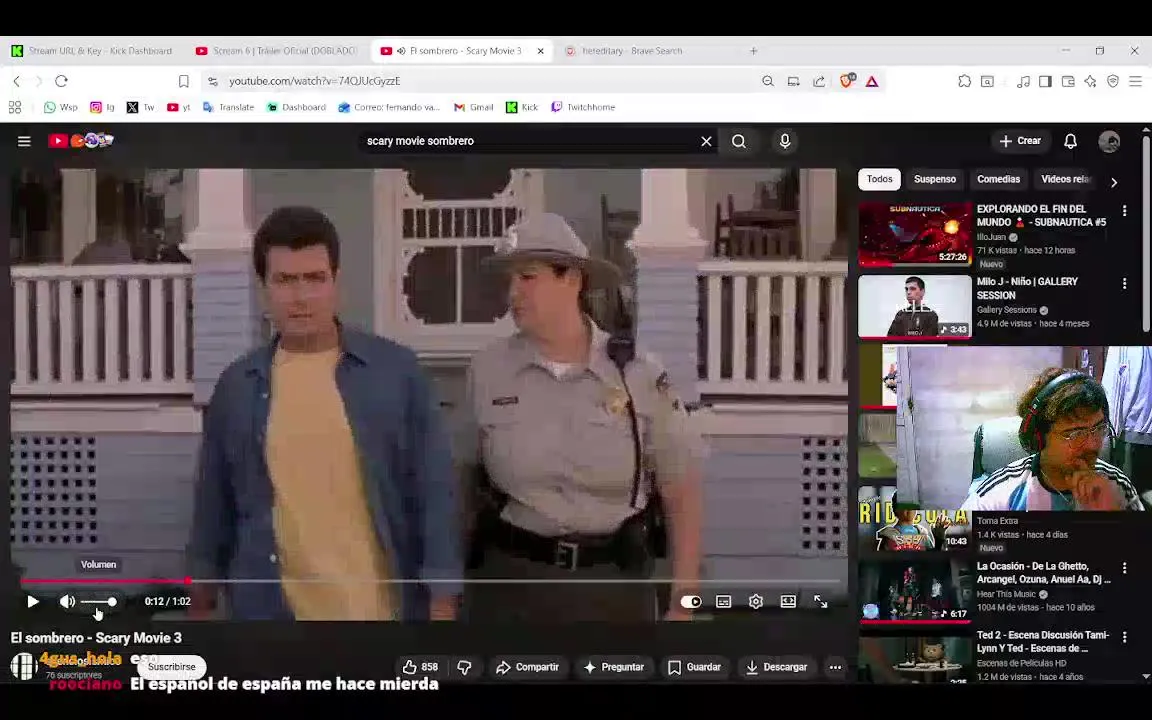Open account avatar menu
Image resolution: width=1152 pixels, height=720 pixels.
[1109, 141]
